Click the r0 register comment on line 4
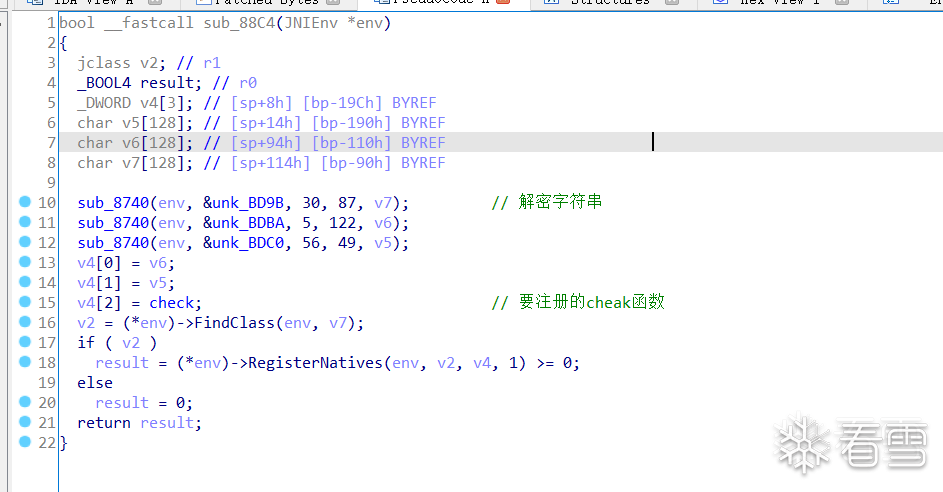943x492 pixels. pos(248,83)
